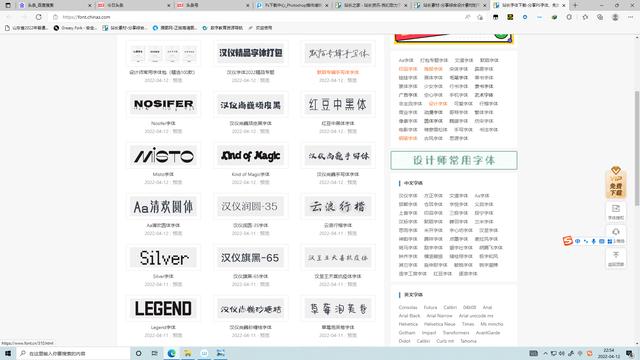Click the browser refresh icon
The image size is (640, 360).
coord(38,17)
